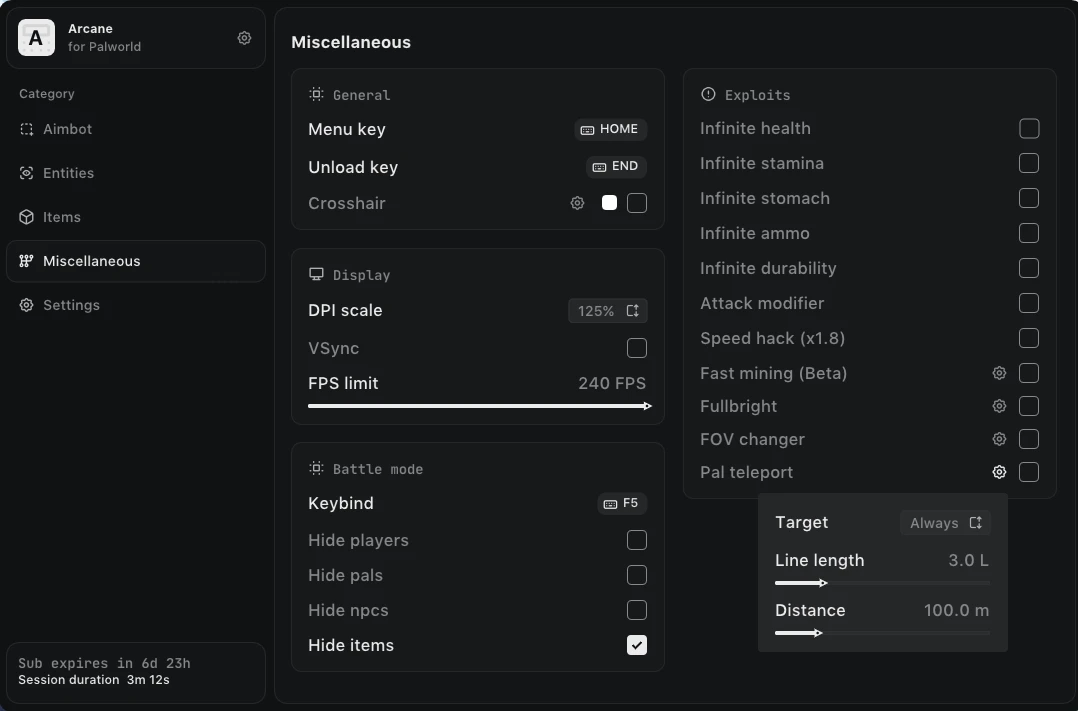Open the gear icon beside Arcane header
Viewport: 1078px width, 711px height.
coord(244,38)
